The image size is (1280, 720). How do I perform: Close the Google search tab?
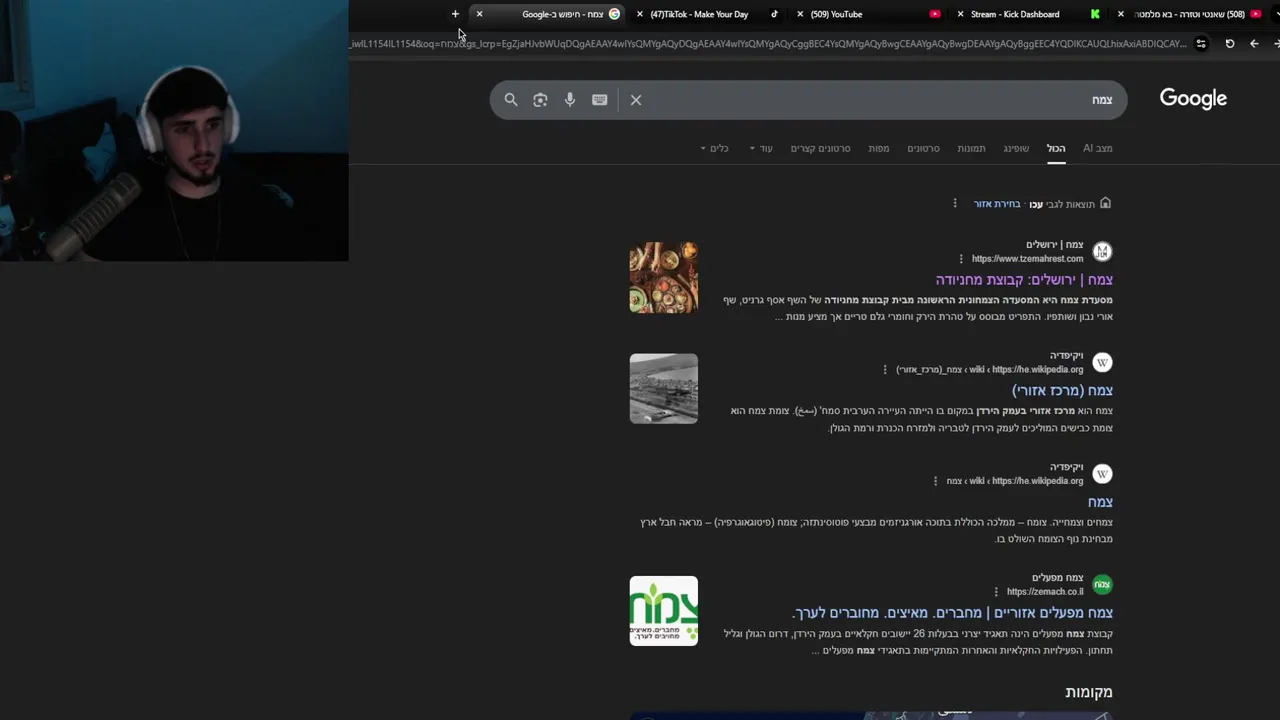pyautogui.click(x=479, y=14)
